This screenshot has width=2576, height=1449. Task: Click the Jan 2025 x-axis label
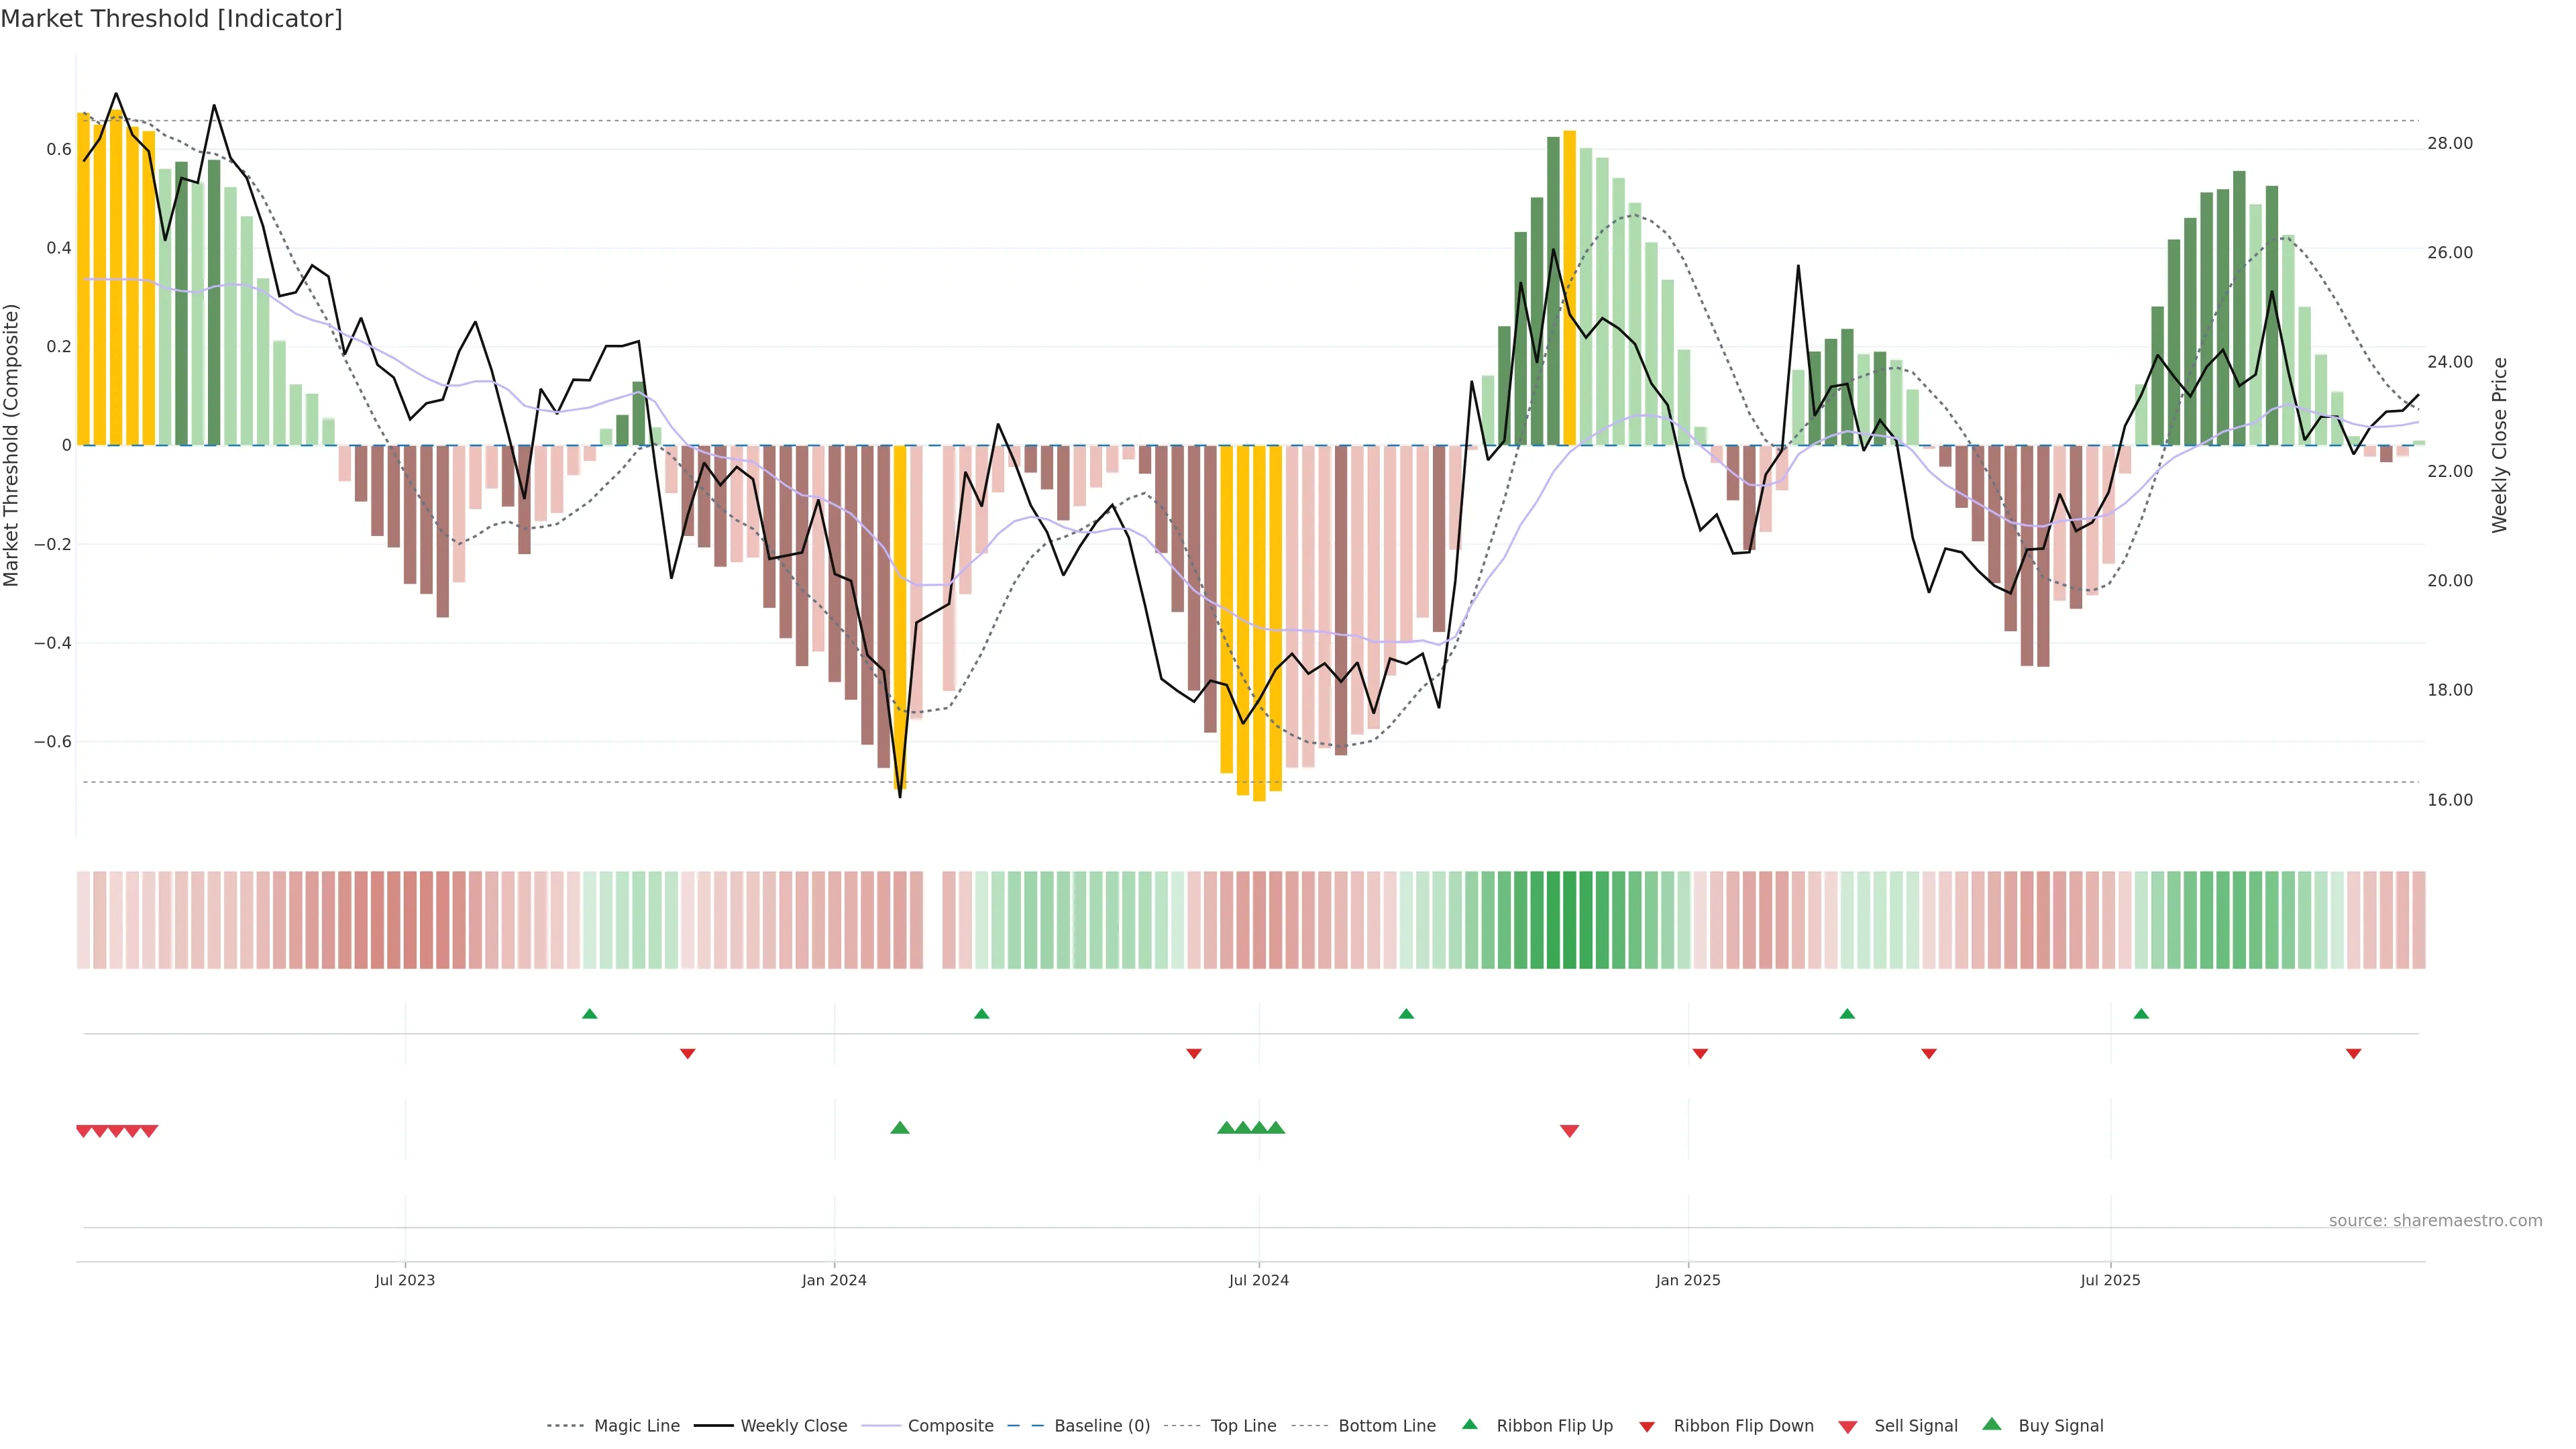coord(1687,1280)
